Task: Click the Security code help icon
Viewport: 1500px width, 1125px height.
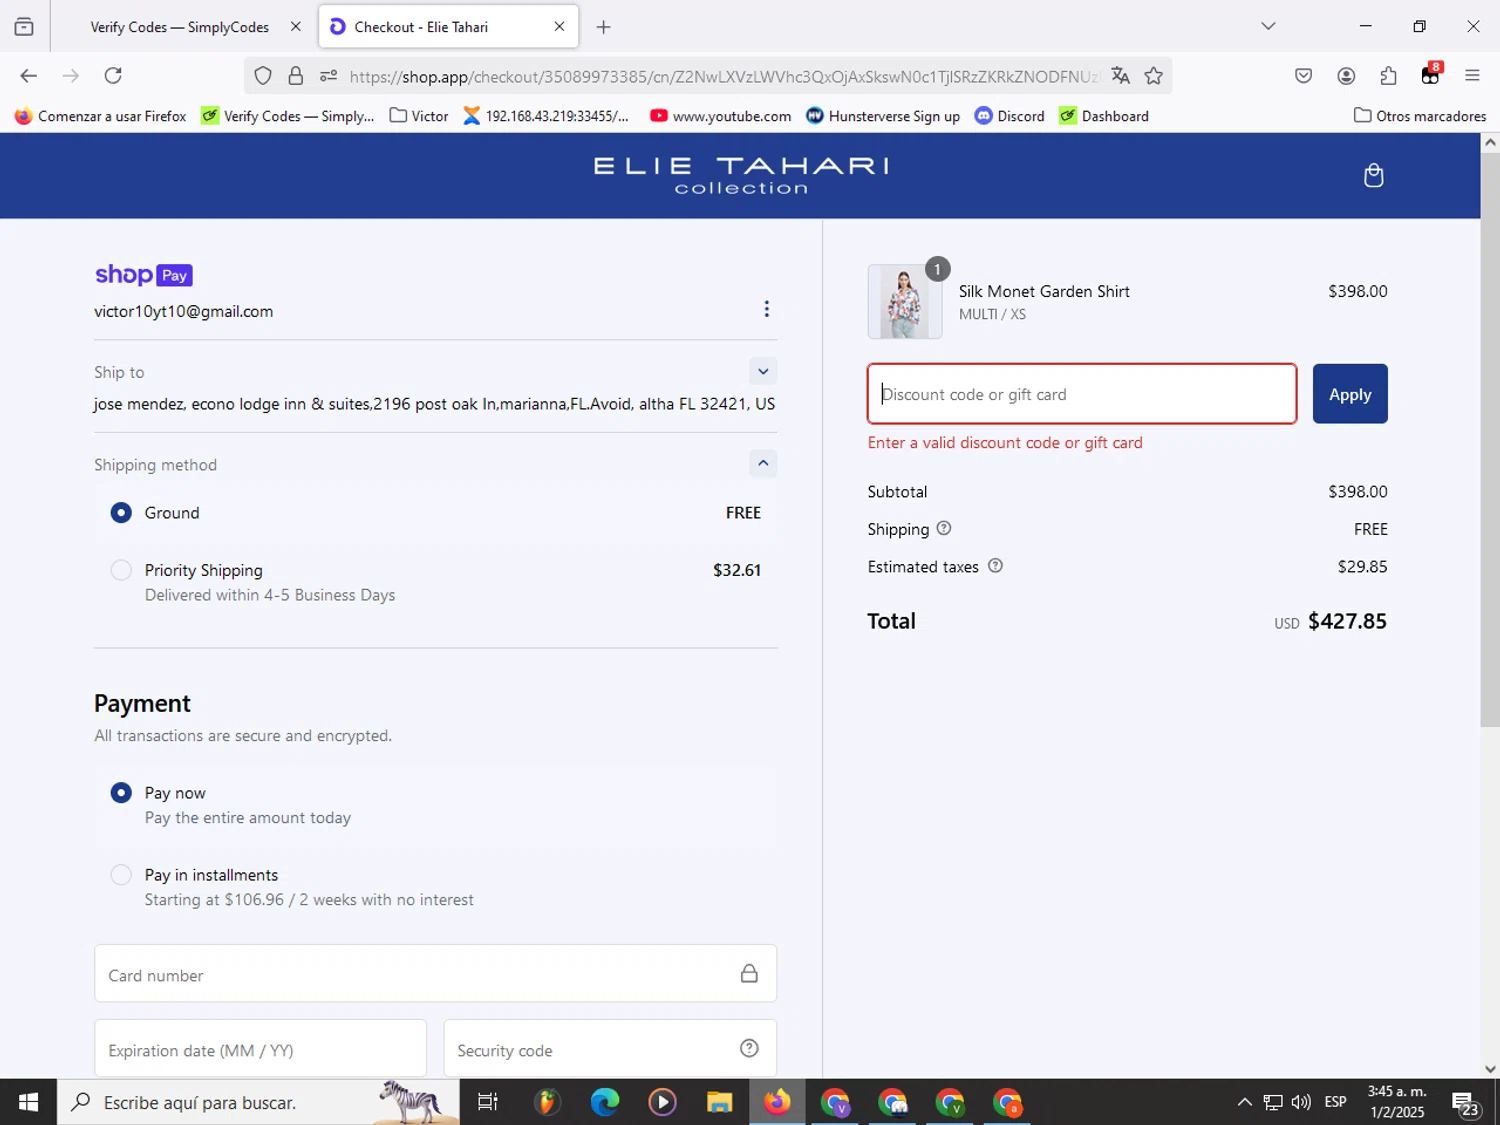Action: 749,1048
